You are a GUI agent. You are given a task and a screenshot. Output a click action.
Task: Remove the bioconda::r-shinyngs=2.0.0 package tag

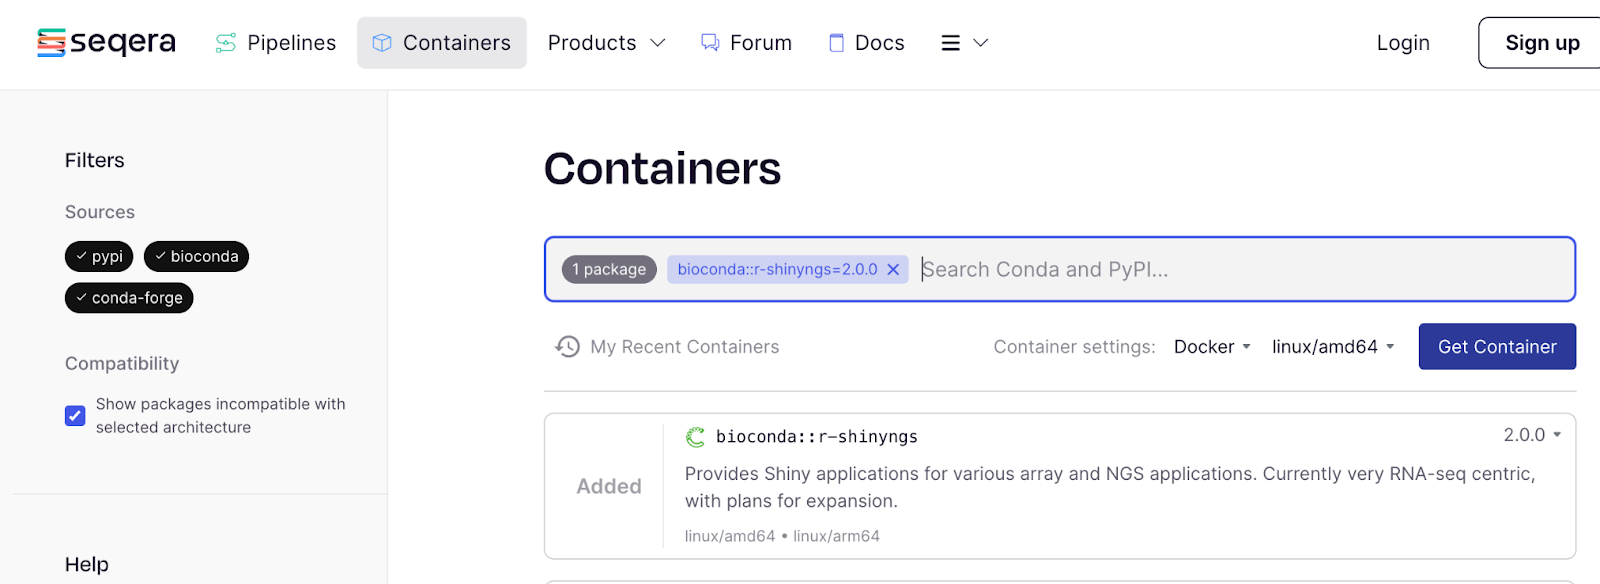tap(893, 270)
